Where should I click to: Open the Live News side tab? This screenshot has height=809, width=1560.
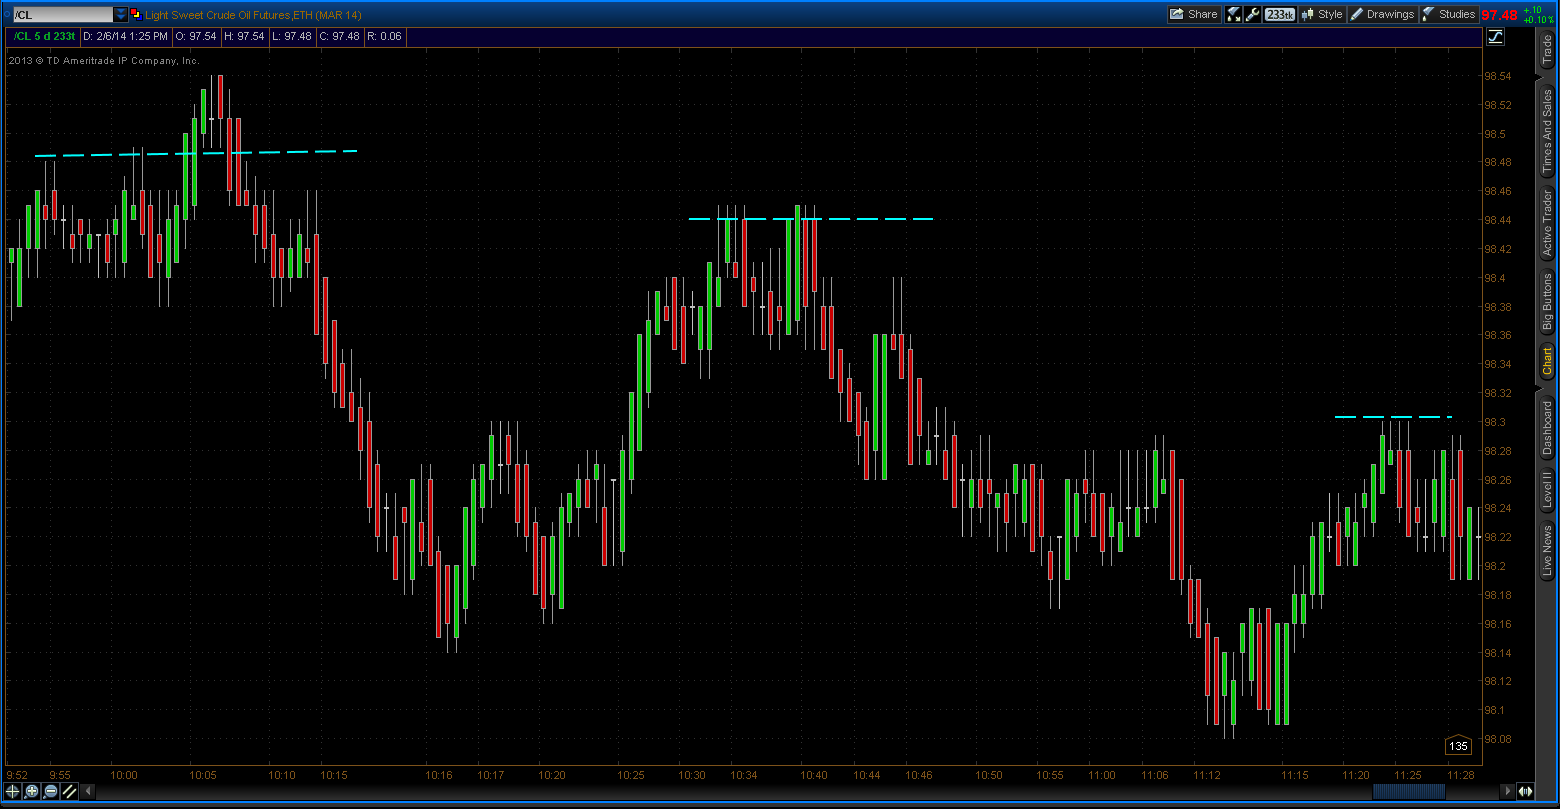1547,552
